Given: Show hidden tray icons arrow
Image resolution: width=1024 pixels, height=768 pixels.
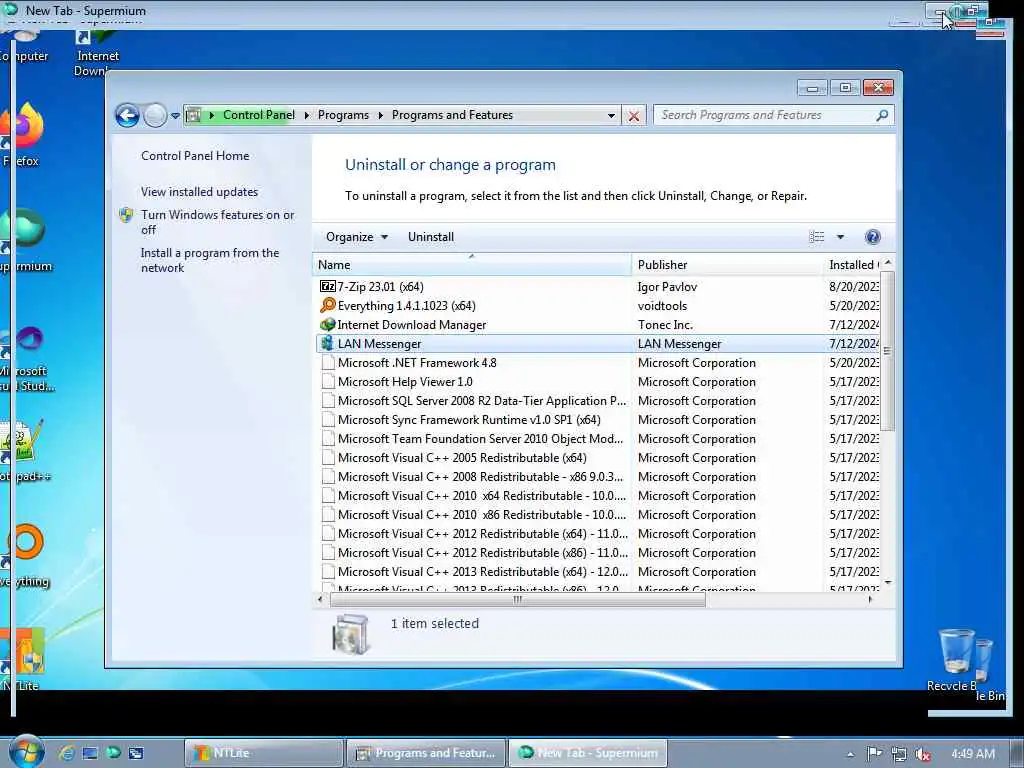Looking at the screenshot, I should (850, 754).
